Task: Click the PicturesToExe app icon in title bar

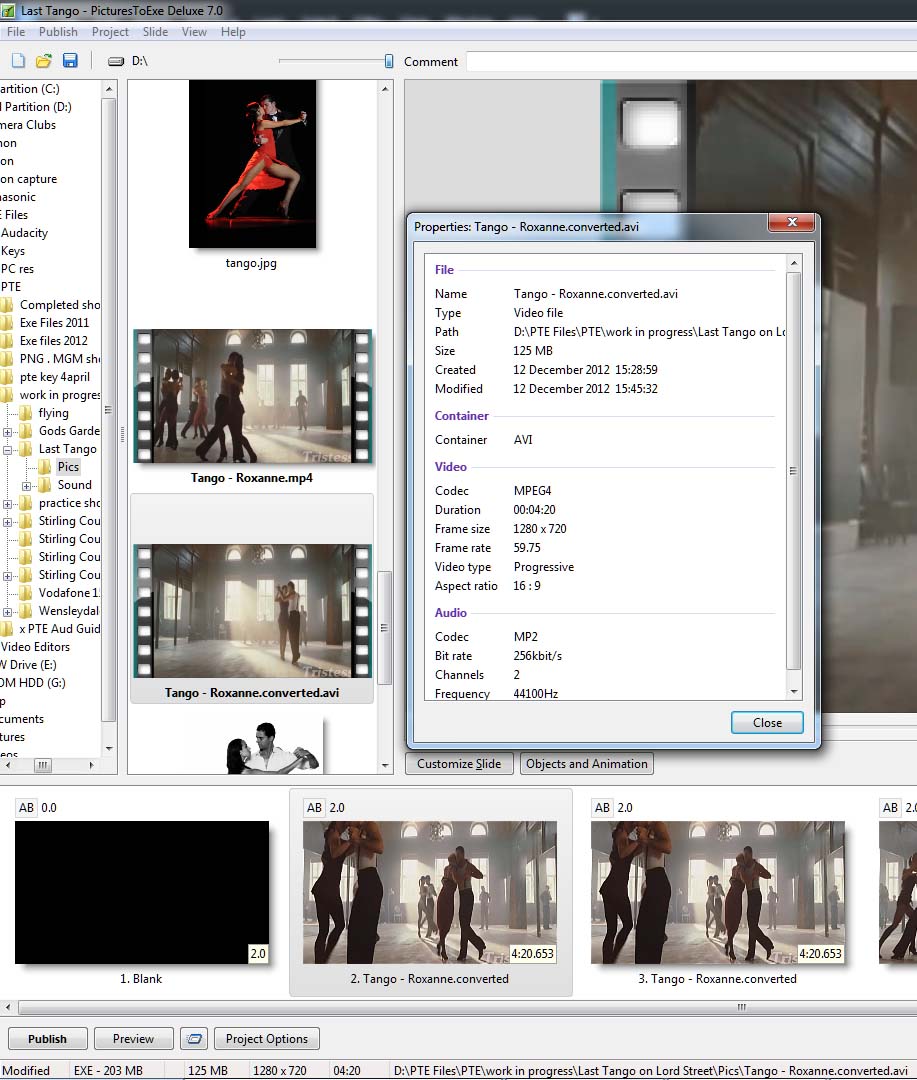Action: 8,10
